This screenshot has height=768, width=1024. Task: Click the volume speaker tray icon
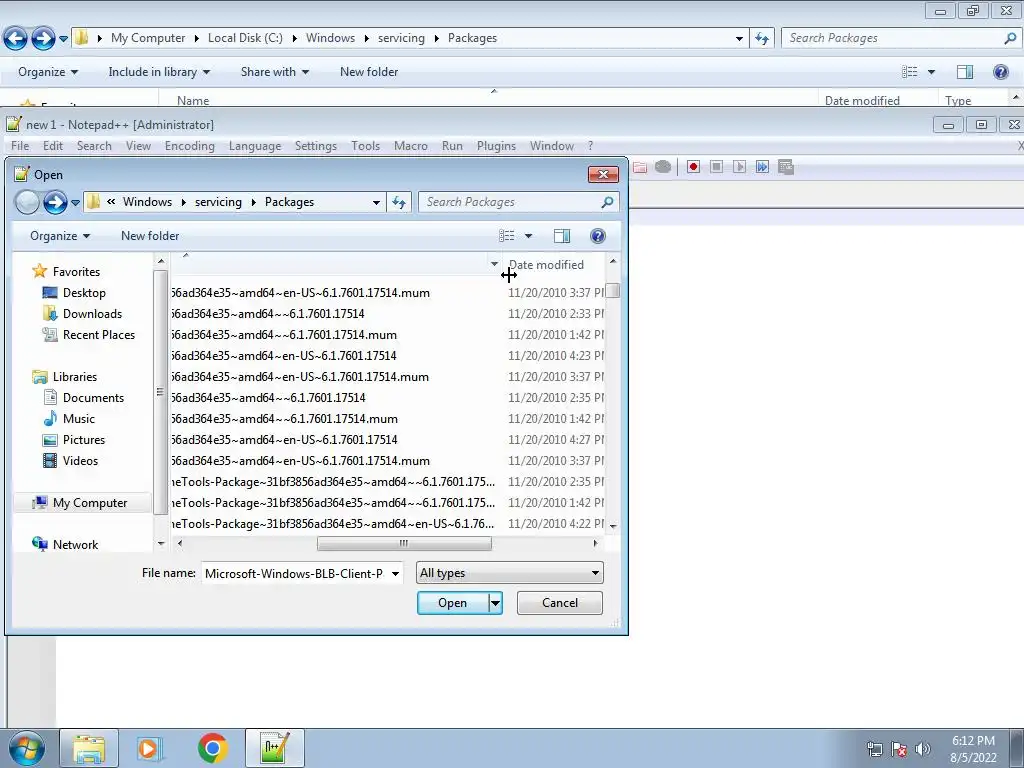point(922,749)
